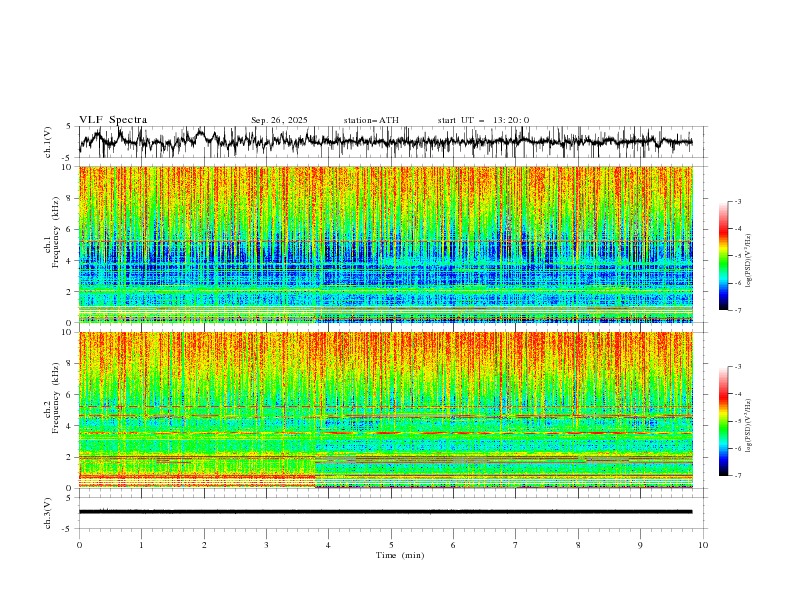Click the ch.3 flat waveform trace
The image size is (792, 612).
pyautogui.click(x=385, y=512)
